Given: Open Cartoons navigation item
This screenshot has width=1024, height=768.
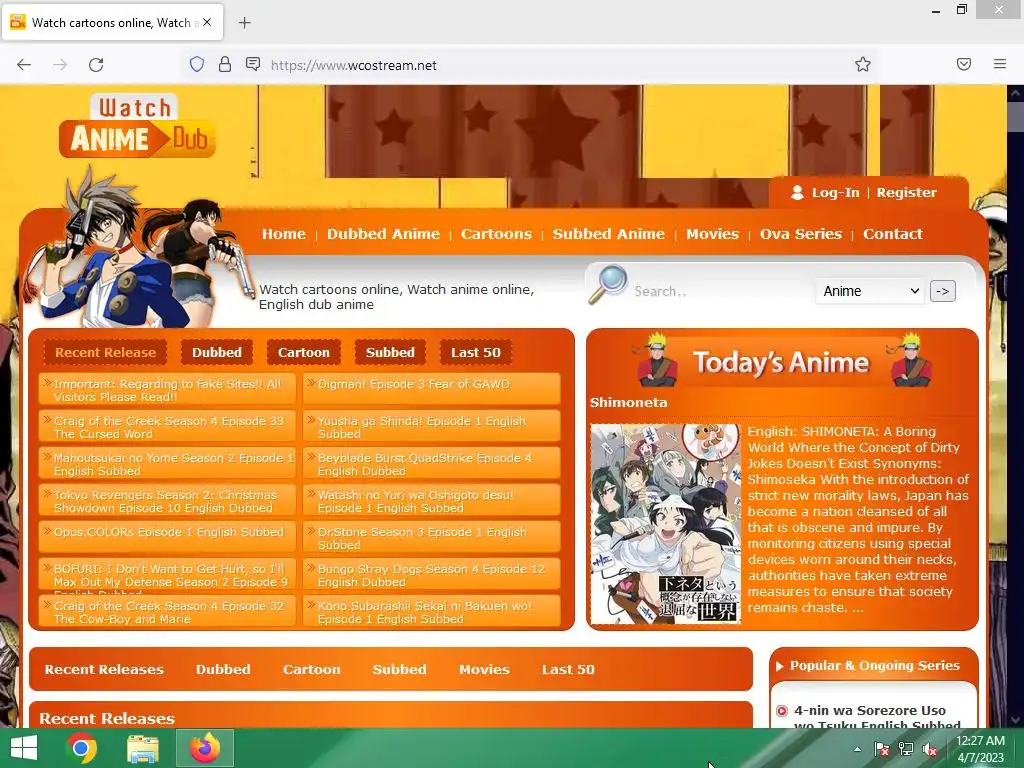Looking at the screenshot, I should pyautogui.click(x=496, y=234).
